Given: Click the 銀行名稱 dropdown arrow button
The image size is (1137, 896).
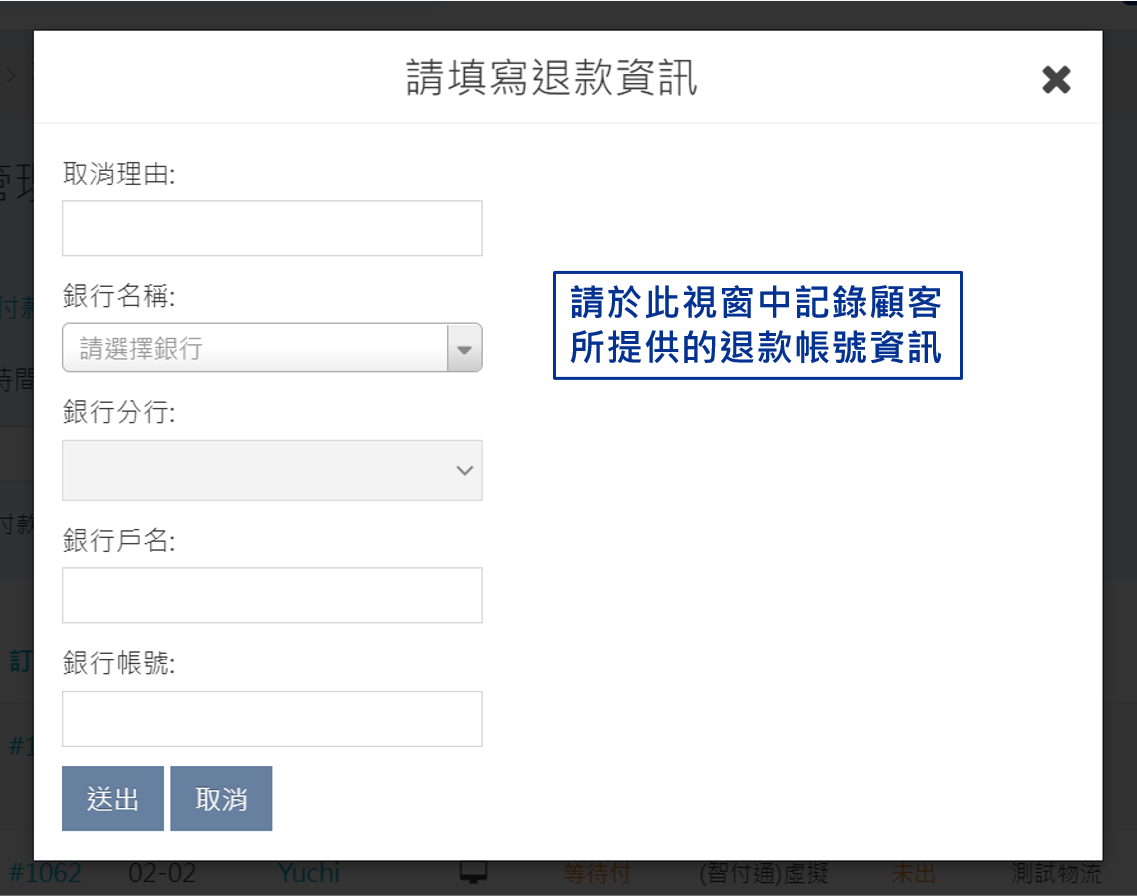Looking at the screenshot, I should point(464,348).
